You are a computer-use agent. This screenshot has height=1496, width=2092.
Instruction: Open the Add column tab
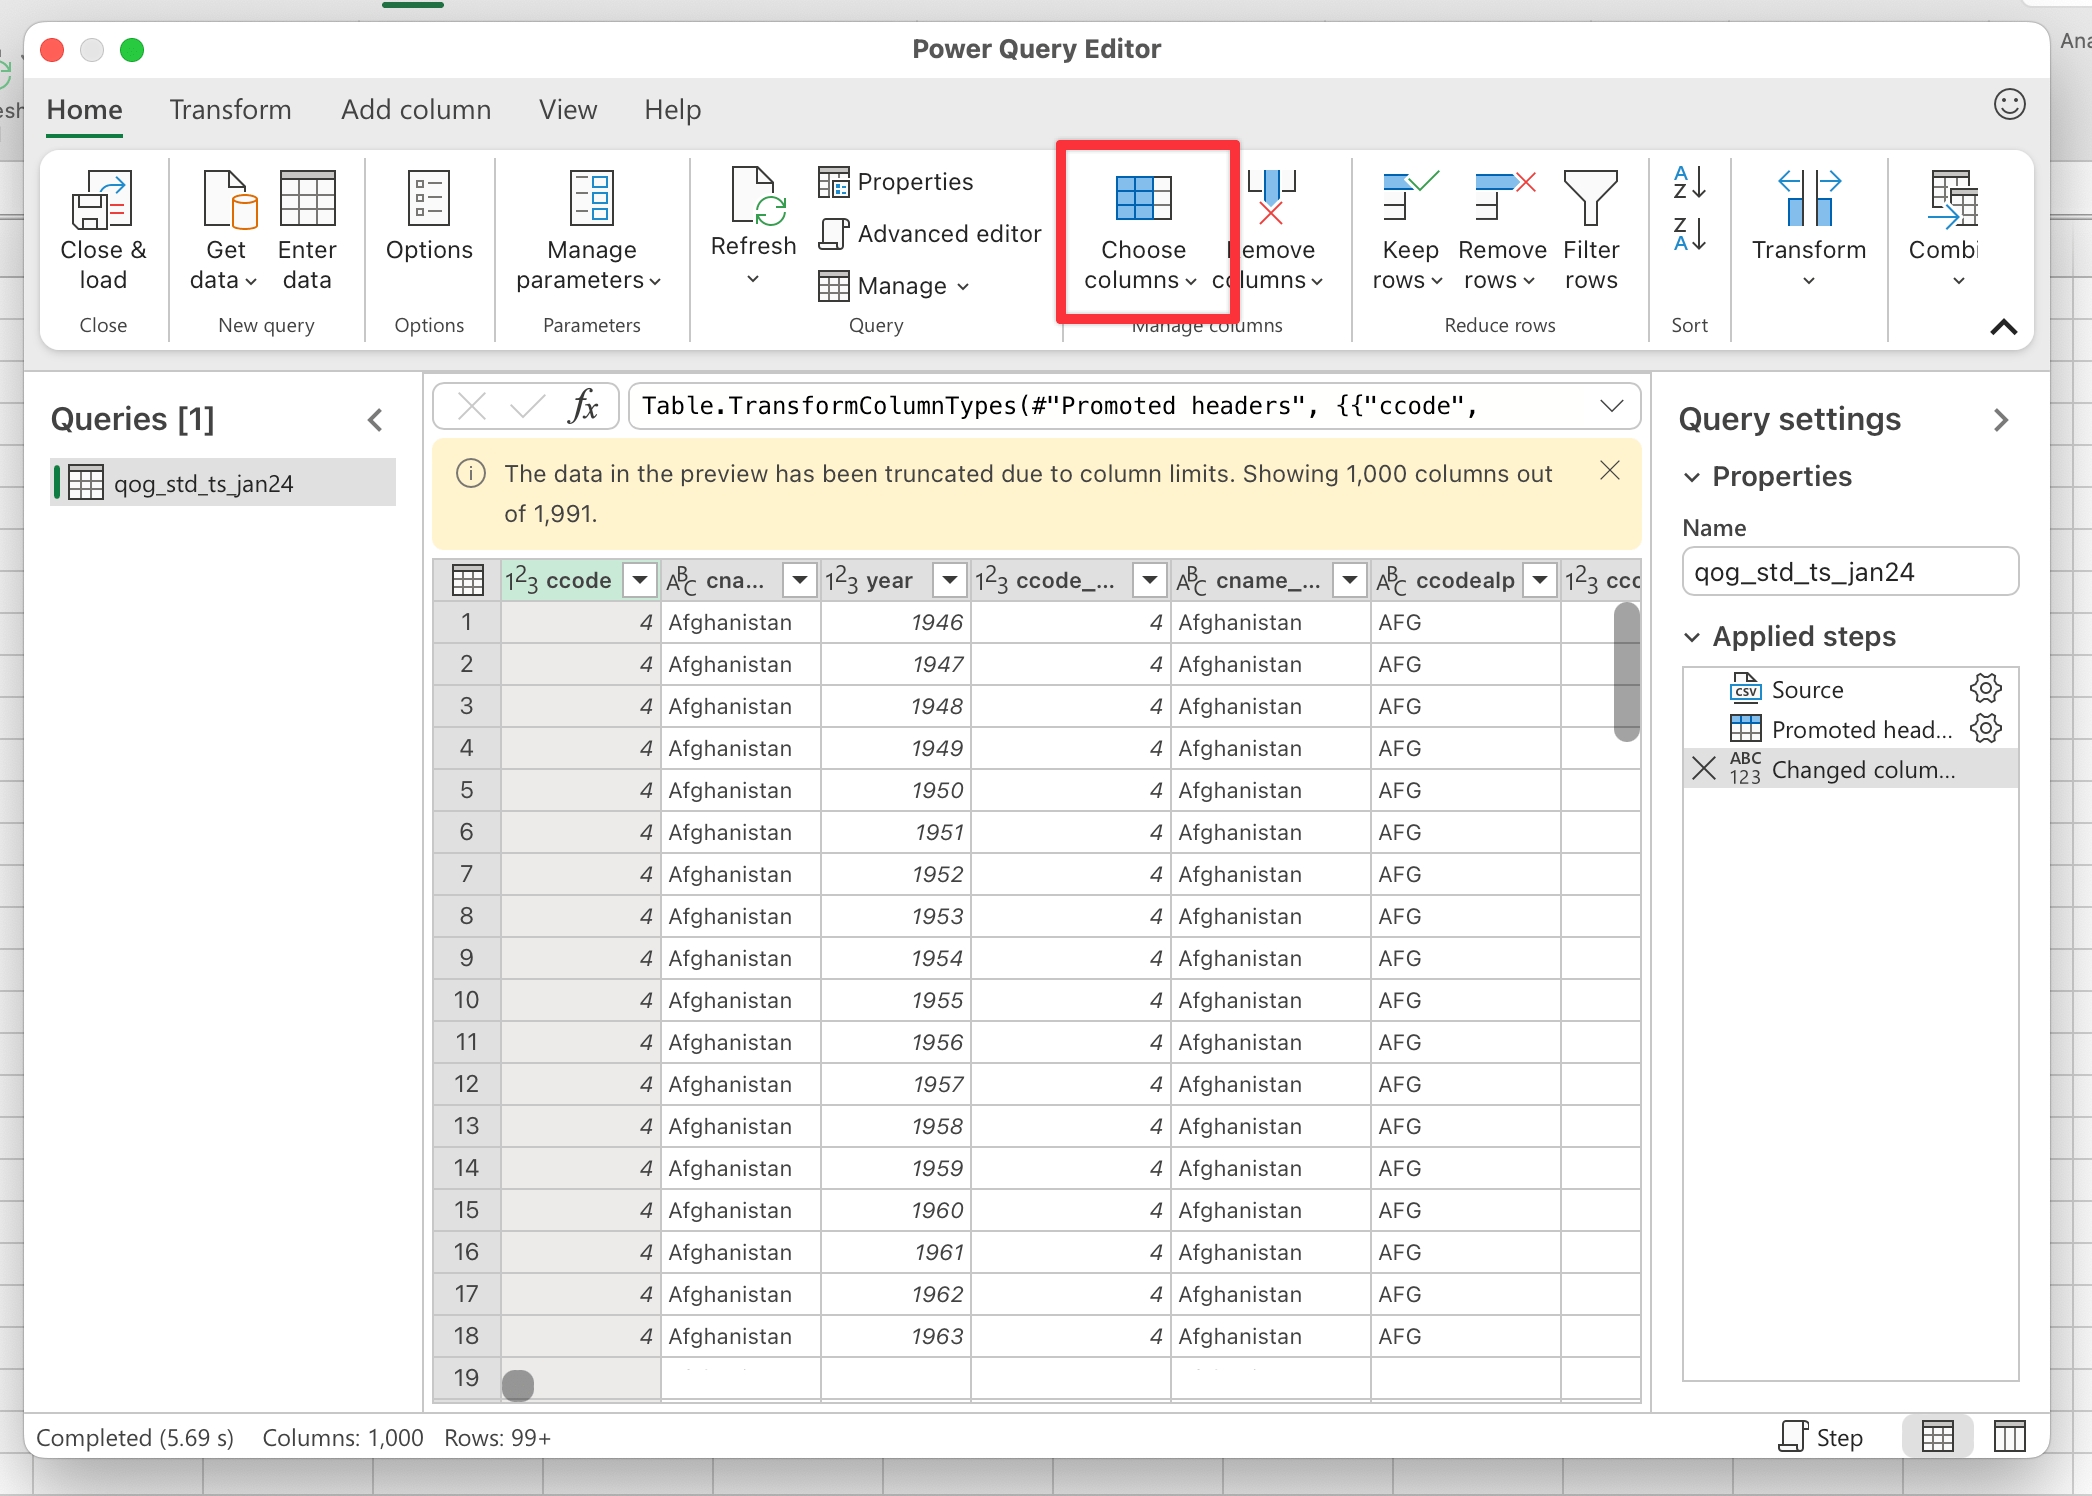(x=416, y=110)
